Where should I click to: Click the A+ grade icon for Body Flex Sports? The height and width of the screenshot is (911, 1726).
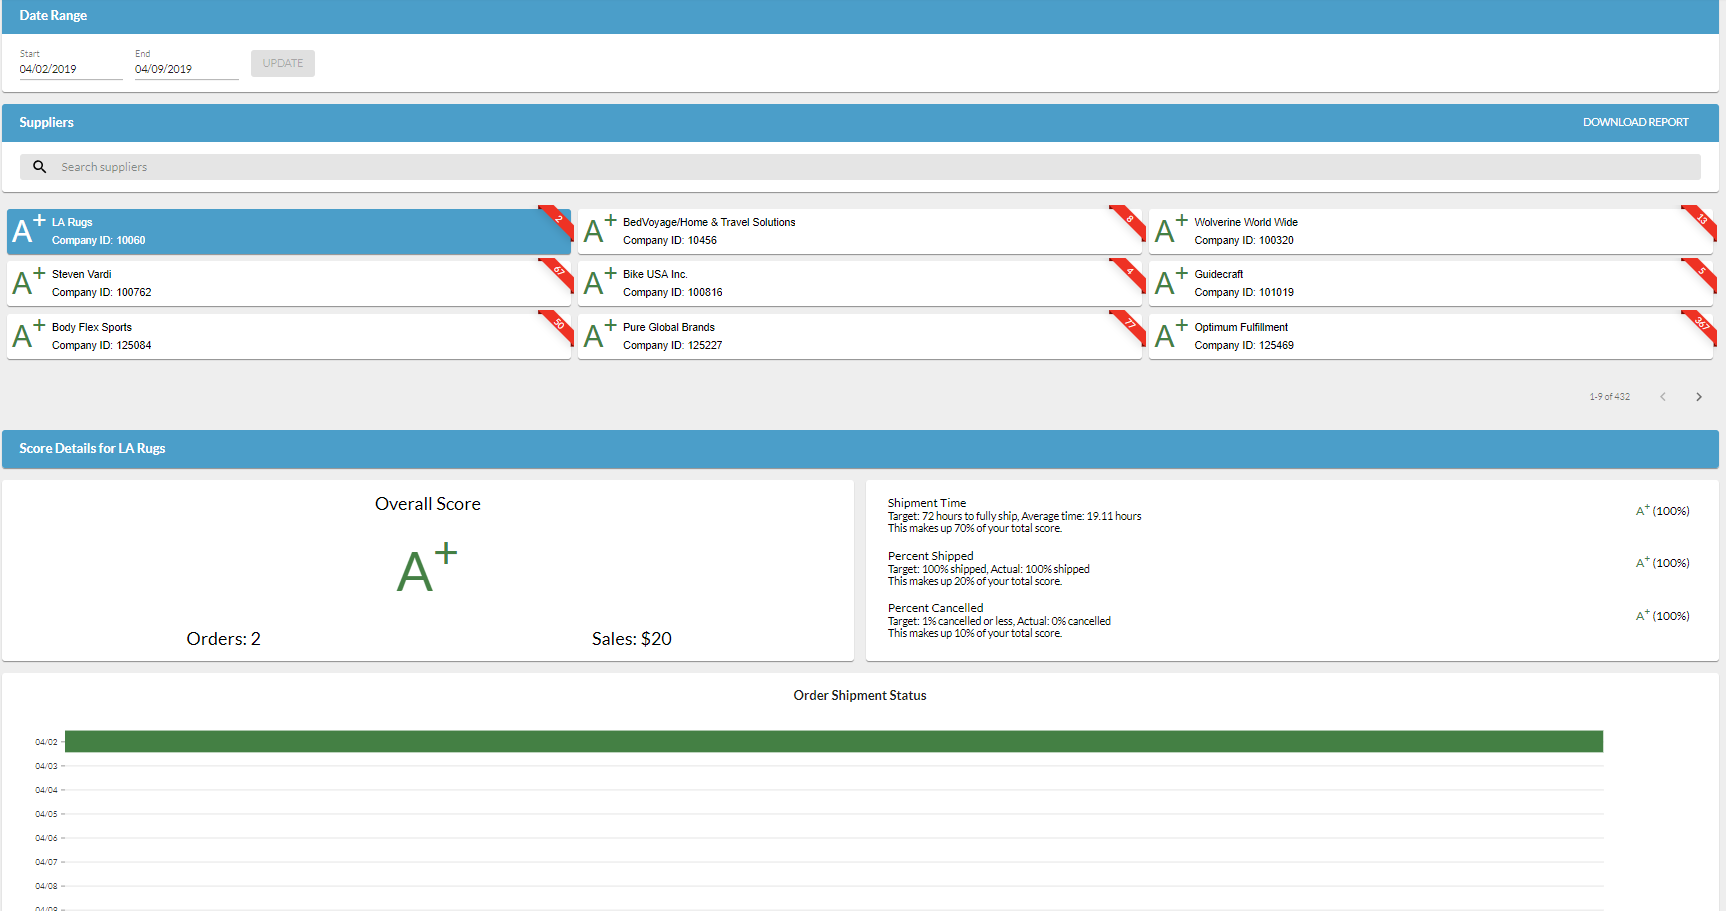(x=28, y=335)
